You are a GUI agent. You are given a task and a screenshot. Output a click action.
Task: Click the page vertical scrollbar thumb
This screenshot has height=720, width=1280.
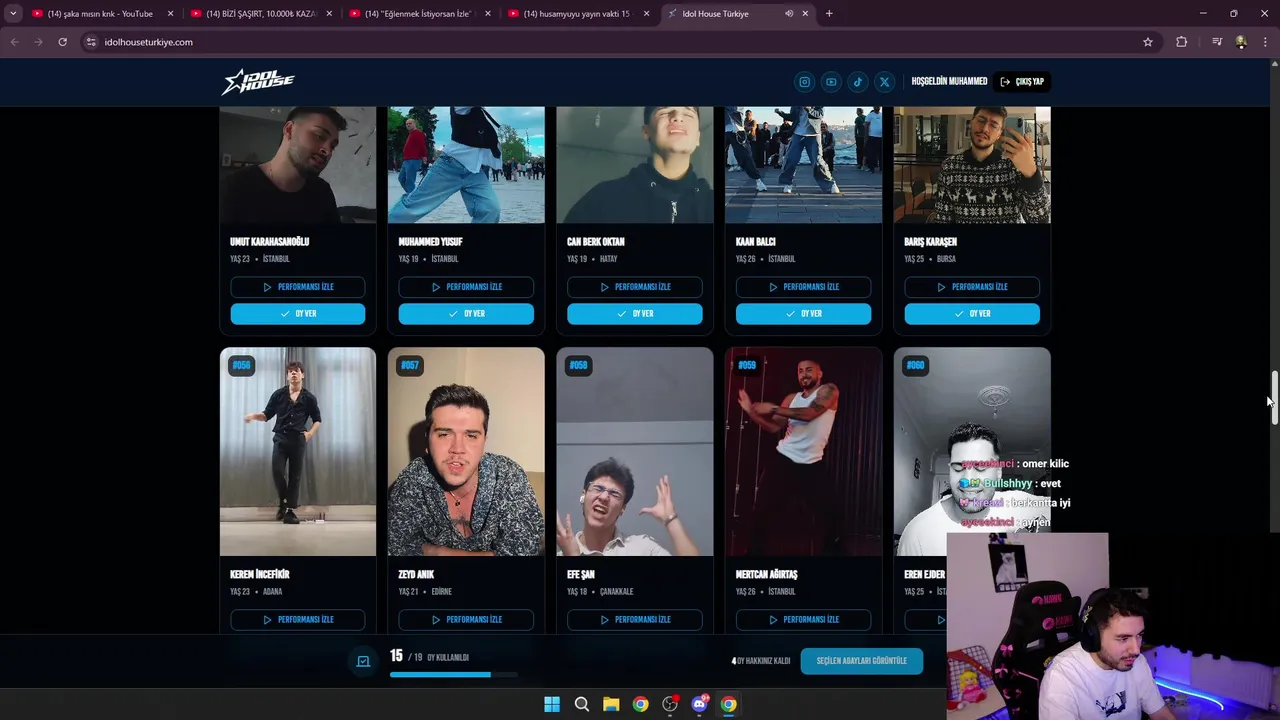point(1274,398)
